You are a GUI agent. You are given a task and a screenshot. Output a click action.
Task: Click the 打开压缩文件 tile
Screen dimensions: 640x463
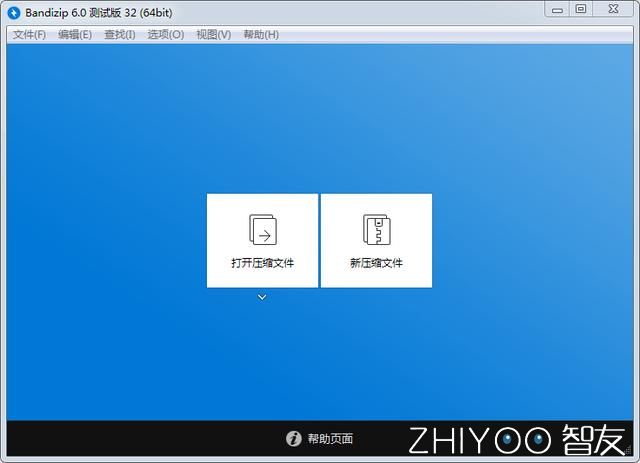pos(262,240)
